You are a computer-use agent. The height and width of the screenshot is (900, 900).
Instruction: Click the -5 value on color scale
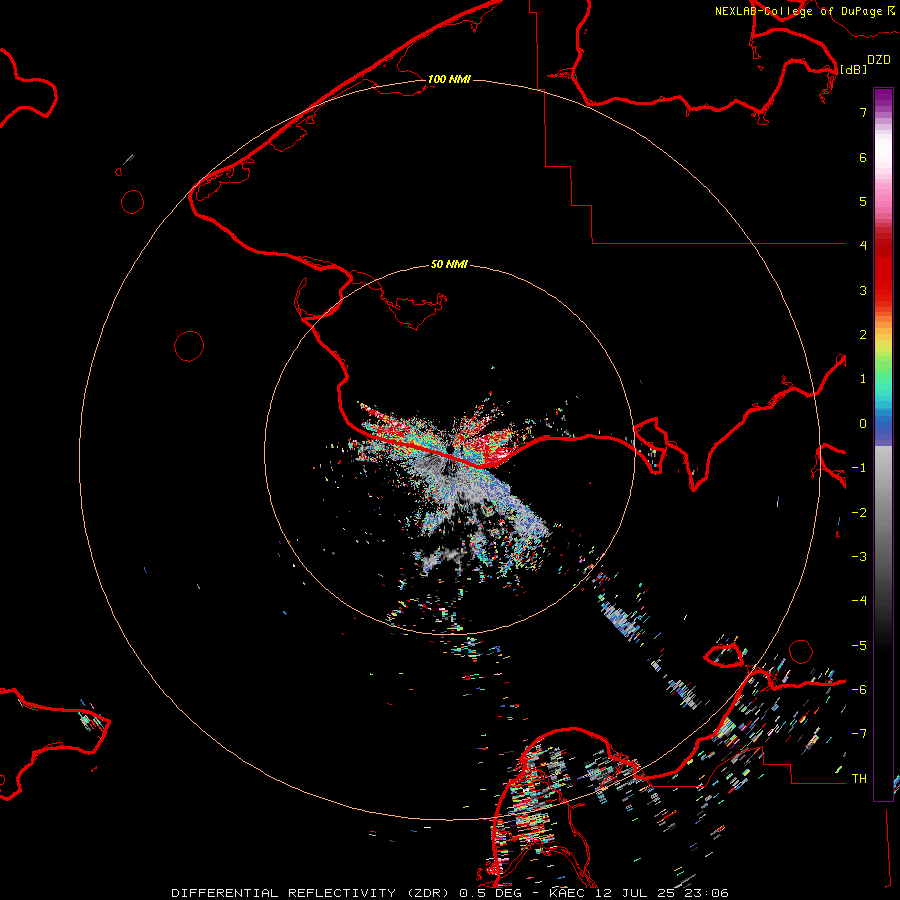(x=859, y=646)
